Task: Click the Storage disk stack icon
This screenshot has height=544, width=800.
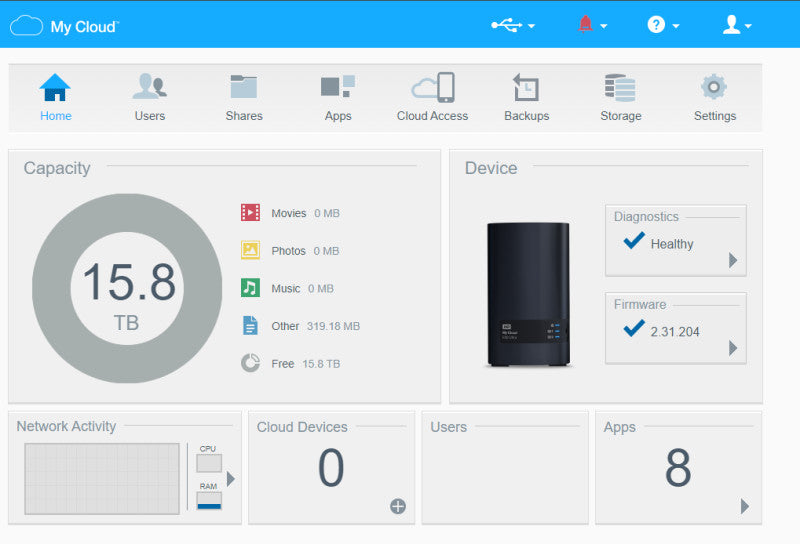Action: tap(620, 87)
